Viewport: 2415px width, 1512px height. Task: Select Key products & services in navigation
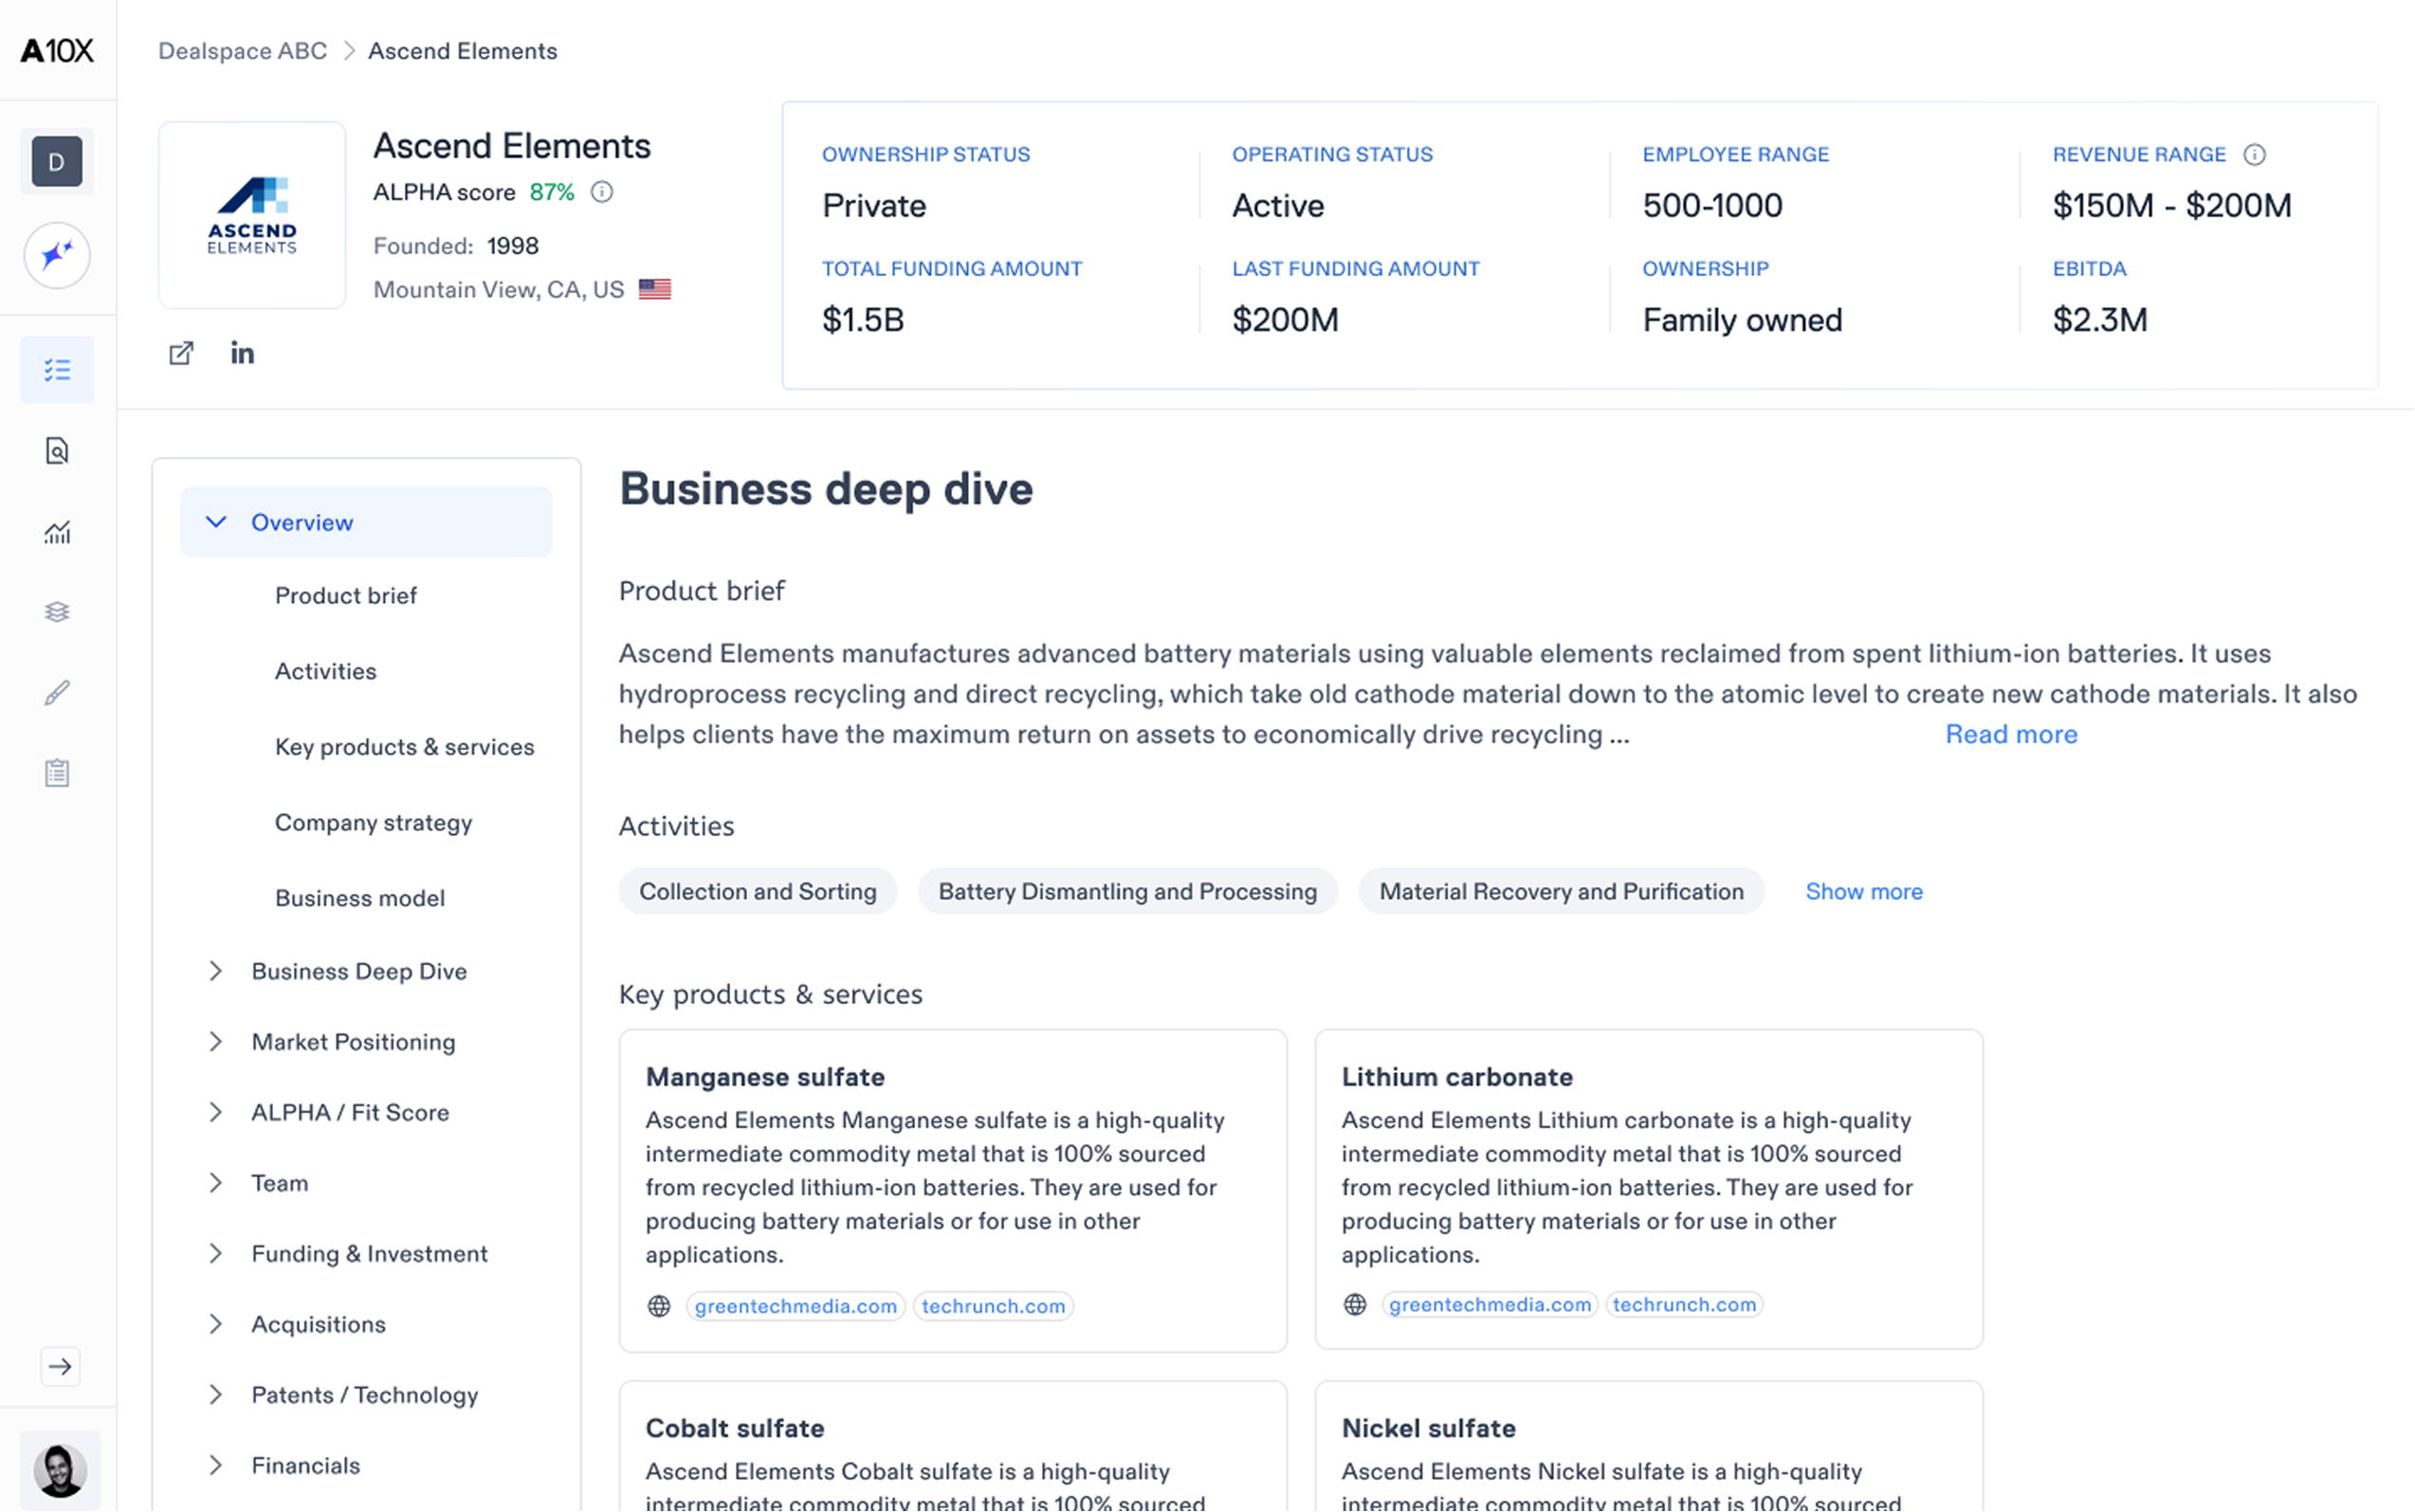point(405,747)
